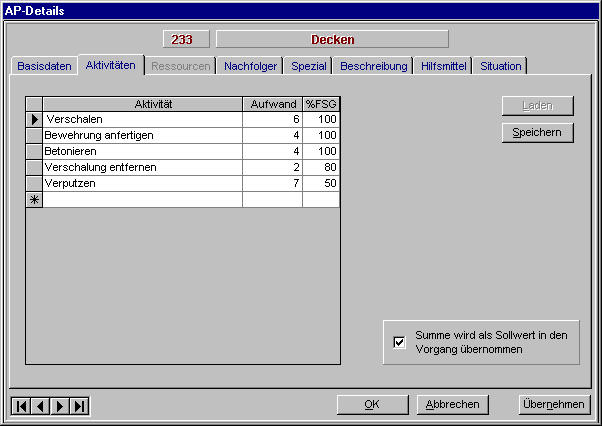The width and height of the screenshot is (602, 426).
Task: Open the Spezial tab
Action: coord(309,66)
